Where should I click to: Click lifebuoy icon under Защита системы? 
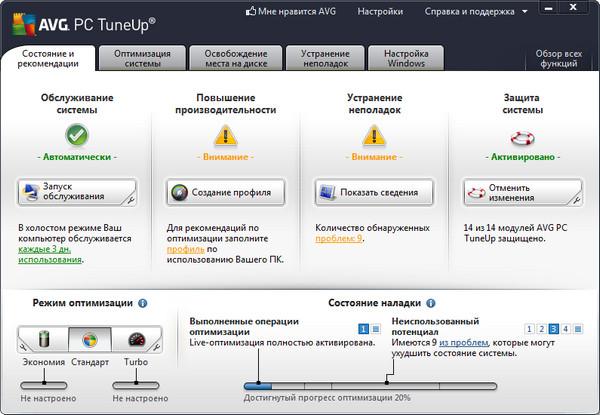click(x=522, y=138)
